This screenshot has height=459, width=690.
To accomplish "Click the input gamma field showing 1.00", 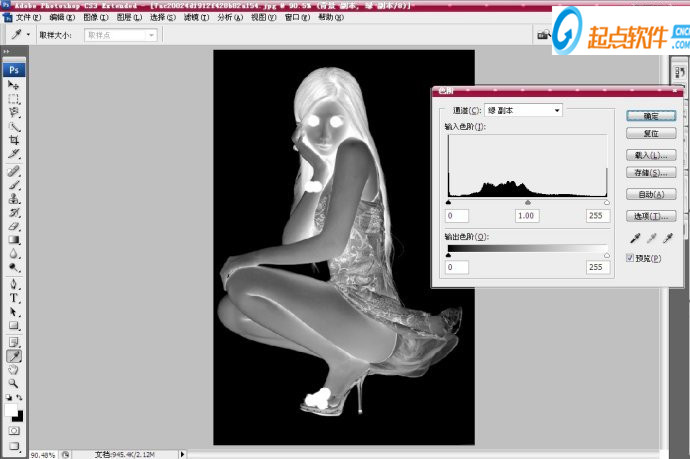I will pos(527,216).
